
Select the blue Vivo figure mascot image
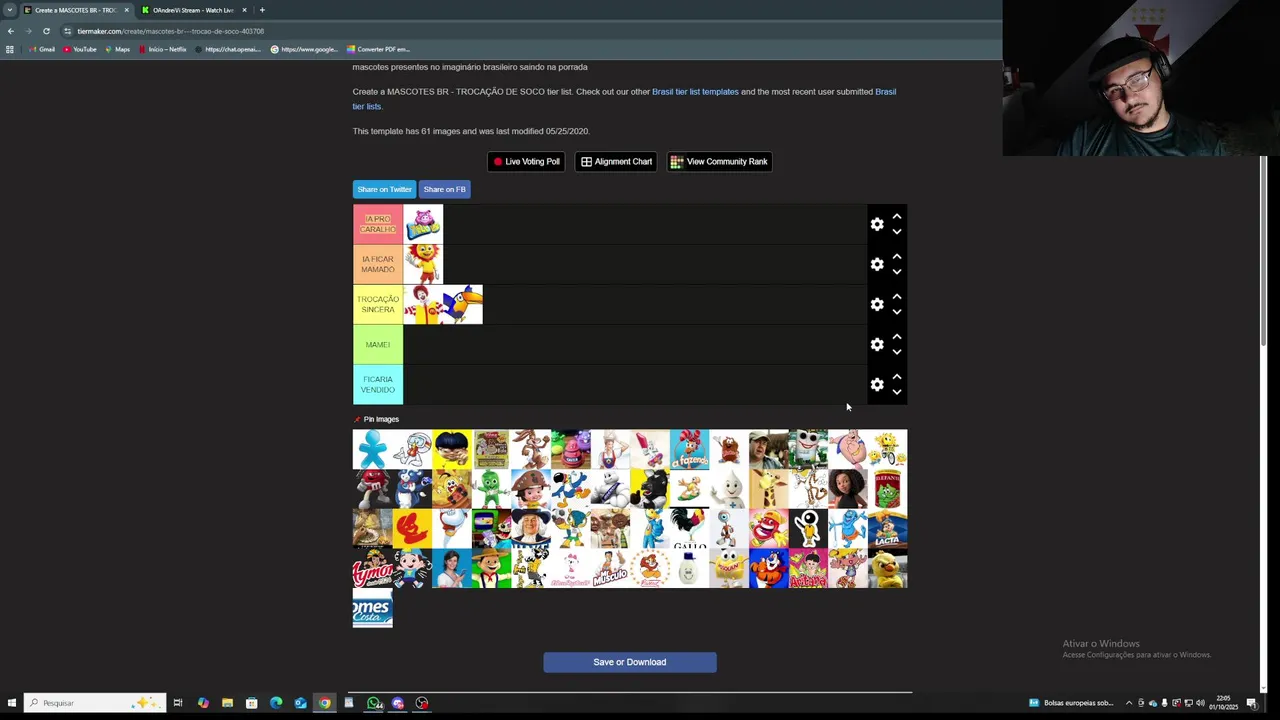tap(373, 449)
